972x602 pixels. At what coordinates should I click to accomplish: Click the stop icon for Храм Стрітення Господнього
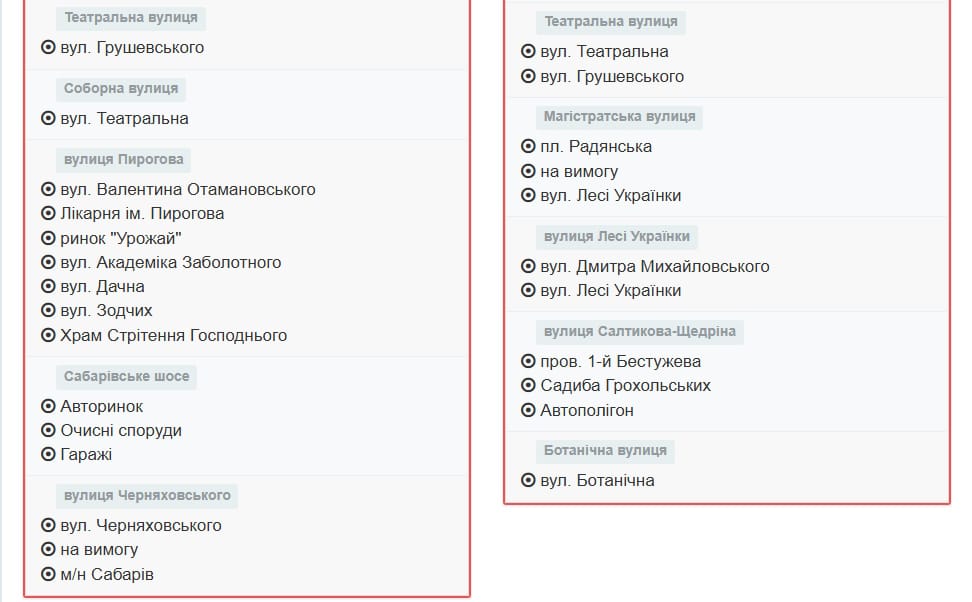46,336
